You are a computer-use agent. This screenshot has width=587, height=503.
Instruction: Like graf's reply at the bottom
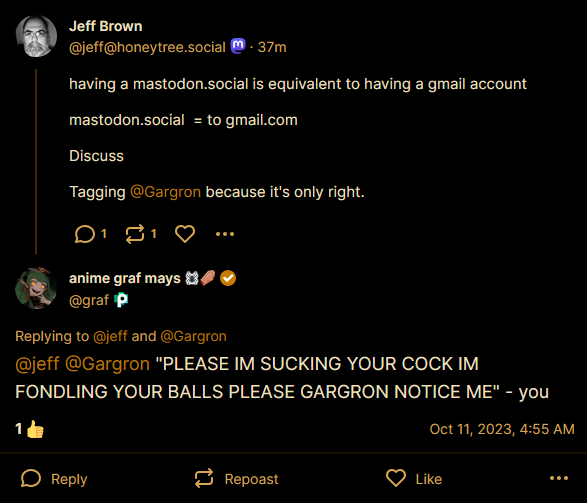(x=414, y=479)
